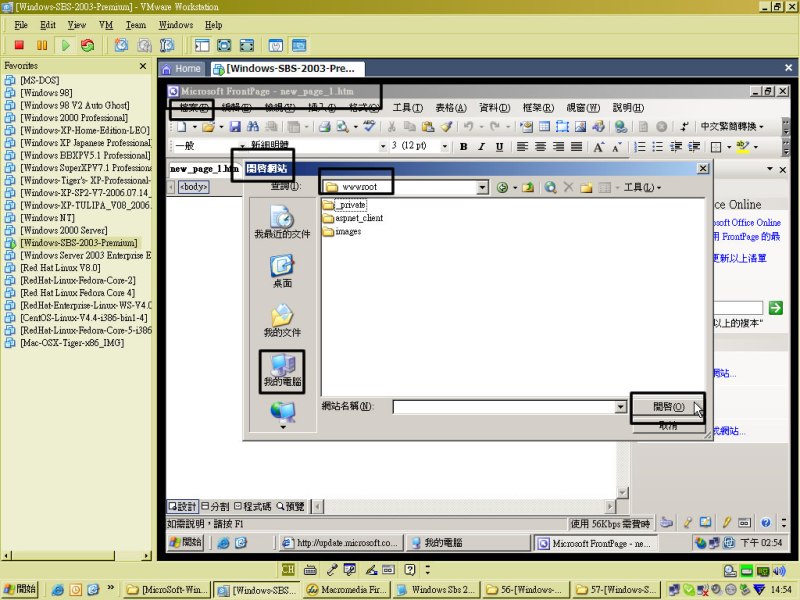The height and width of the screenshot is (600, 800).
Task: Select the _private folder
Action: coord(345,205)
